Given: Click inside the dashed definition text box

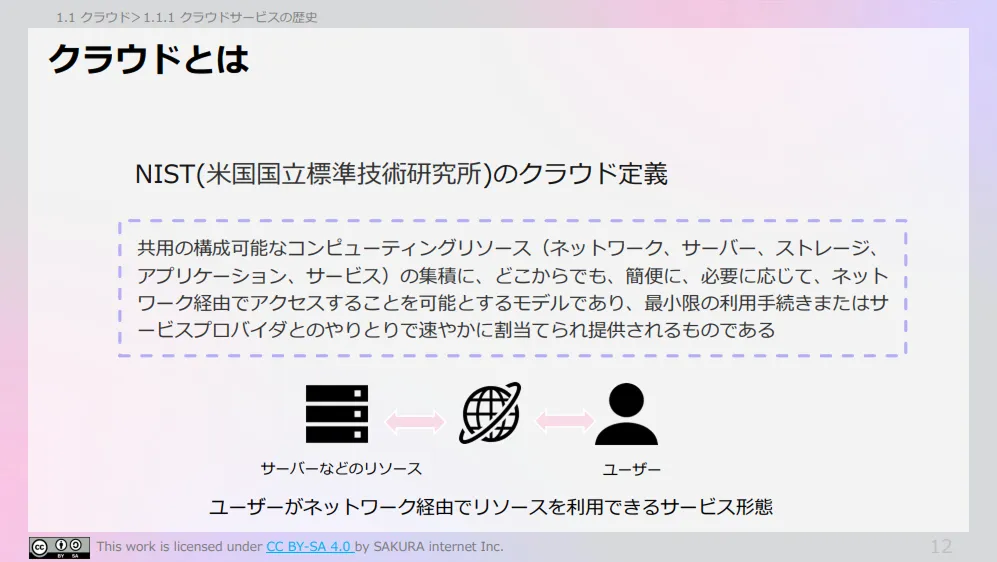Looking at the screenshot, I should pyautogui.click(x=512, y=289).
